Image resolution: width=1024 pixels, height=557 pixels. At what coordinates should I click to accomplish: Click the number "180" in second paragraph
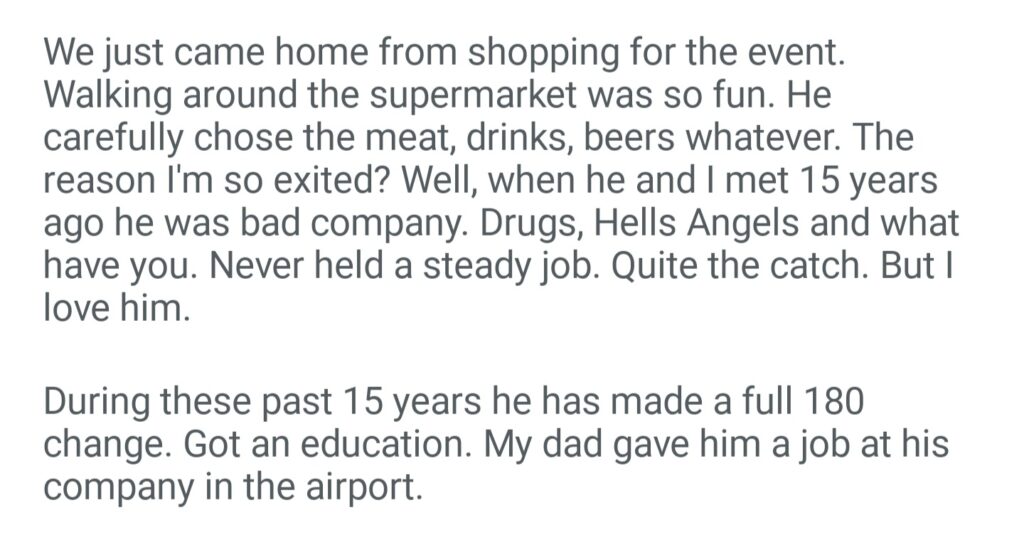coord(832,401)
